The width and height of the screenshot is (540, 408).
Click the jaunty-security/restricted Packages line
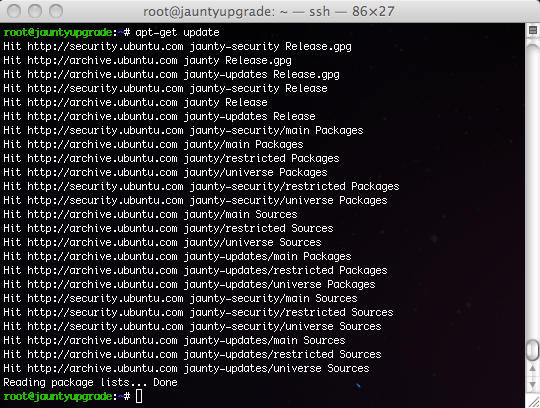(201, 187)
